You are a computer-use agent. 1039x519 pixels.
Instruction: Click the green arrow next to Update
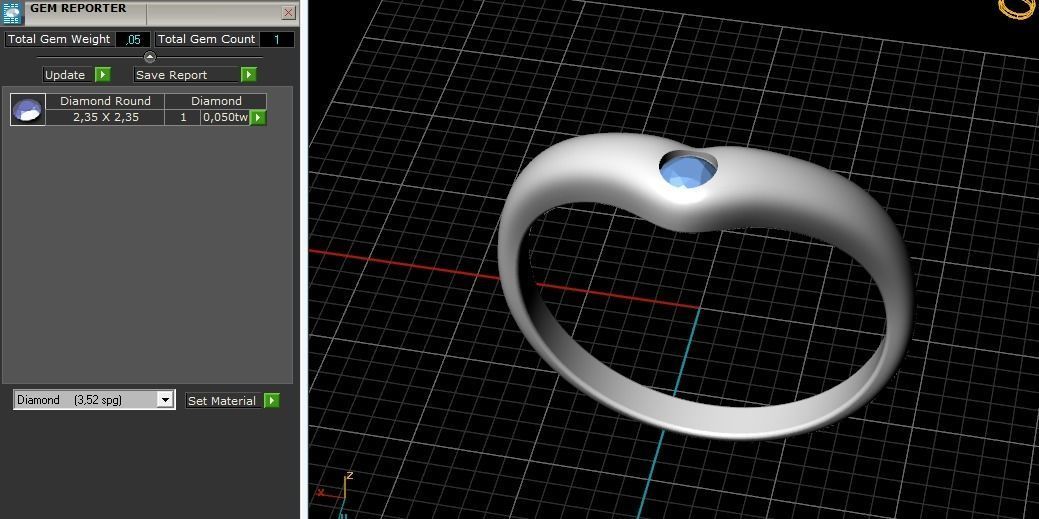pyautogui.click(x=103, y=75)
